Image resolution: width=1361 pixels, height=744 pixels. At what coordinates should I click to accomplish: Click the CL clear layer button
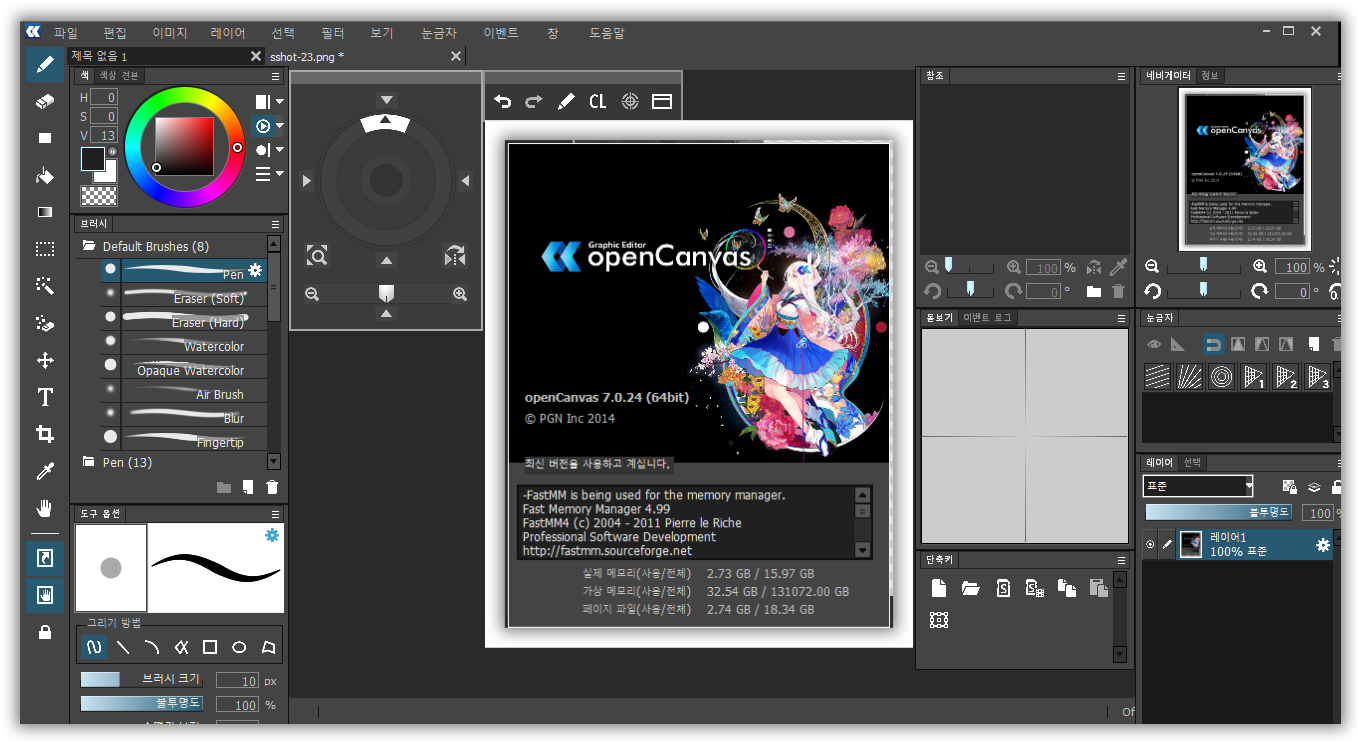[598, 101]
